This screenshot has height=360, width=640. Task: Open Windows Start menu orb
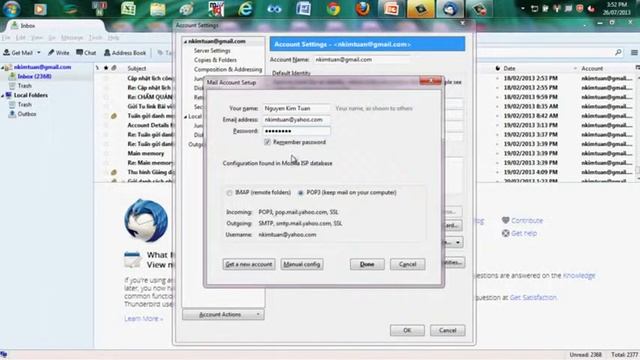pos(11,9)
